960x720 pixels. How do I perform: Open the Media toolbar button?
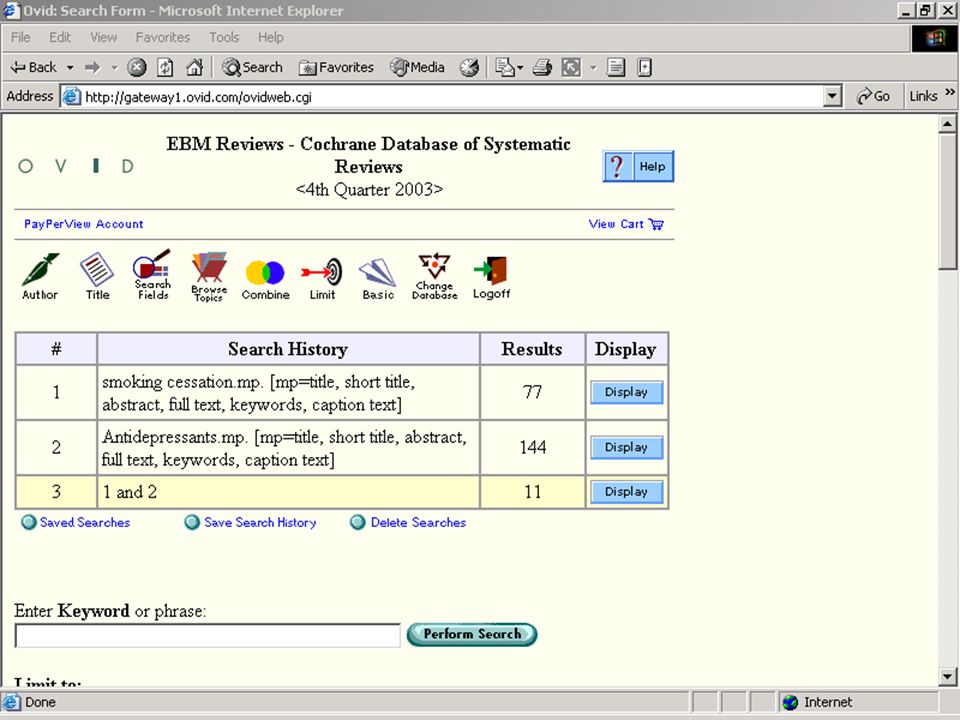coord(418,67)
